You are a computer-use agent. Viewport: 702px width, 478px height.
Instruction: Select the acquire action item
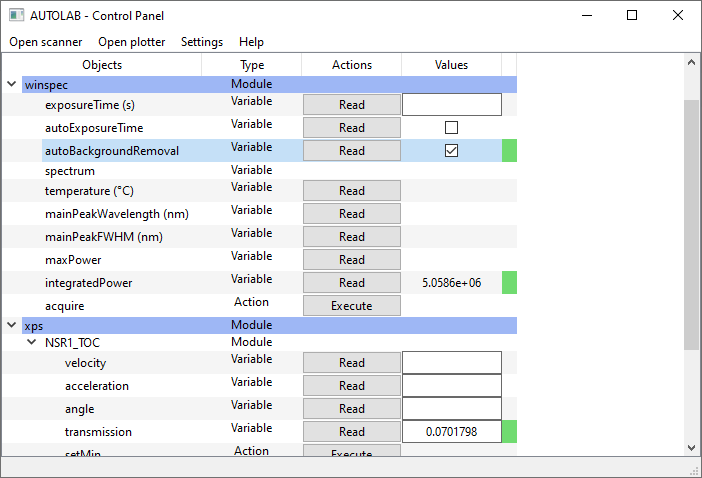tap(64, 306)
